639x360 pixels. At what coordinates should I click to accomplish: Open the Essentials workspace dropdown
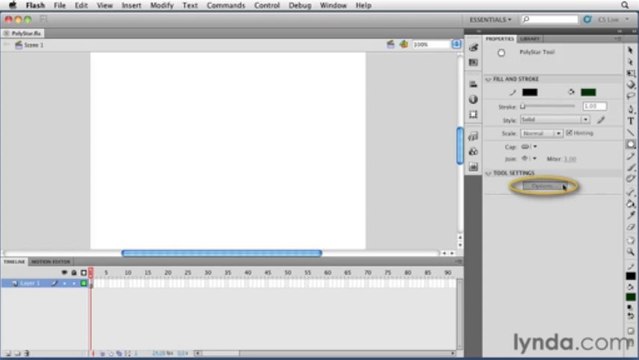(x=490, y=20)
